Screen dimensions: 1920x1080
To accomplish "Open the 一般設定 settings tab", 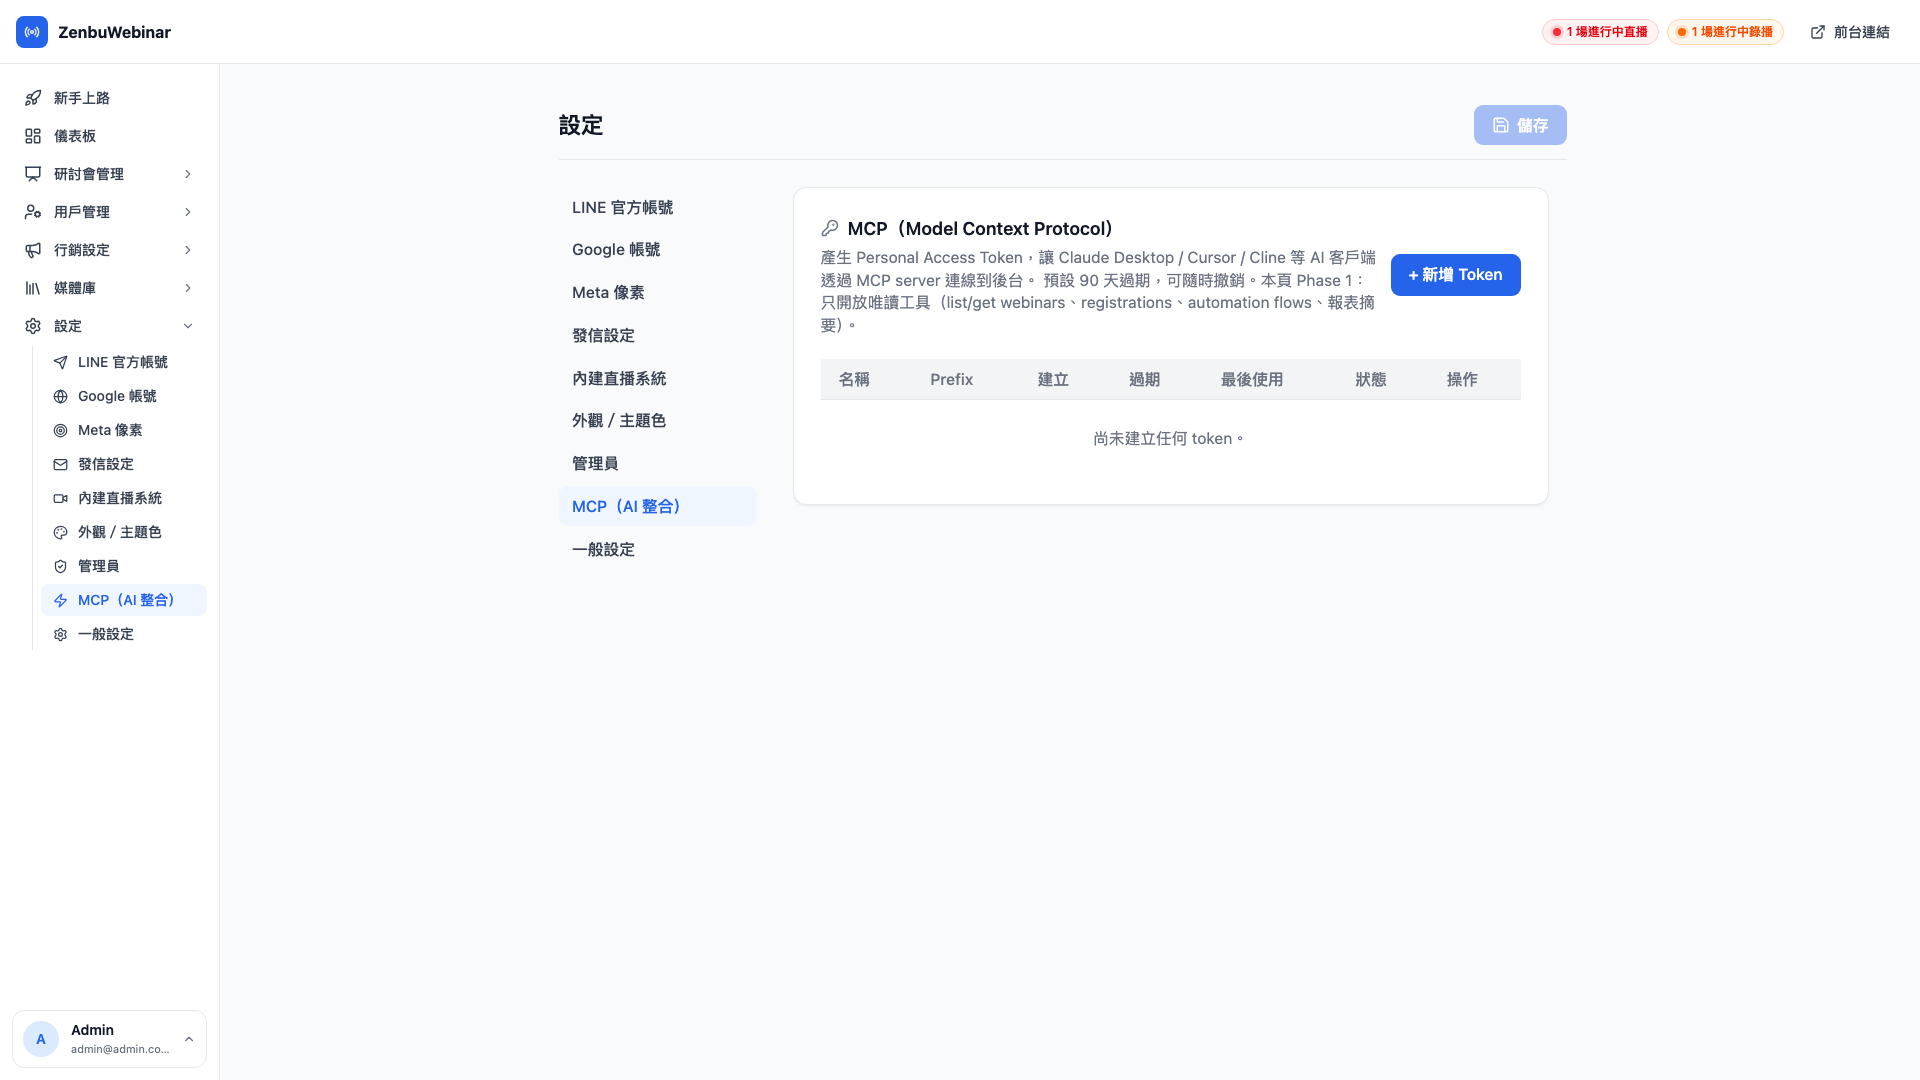I will [658, 549].
